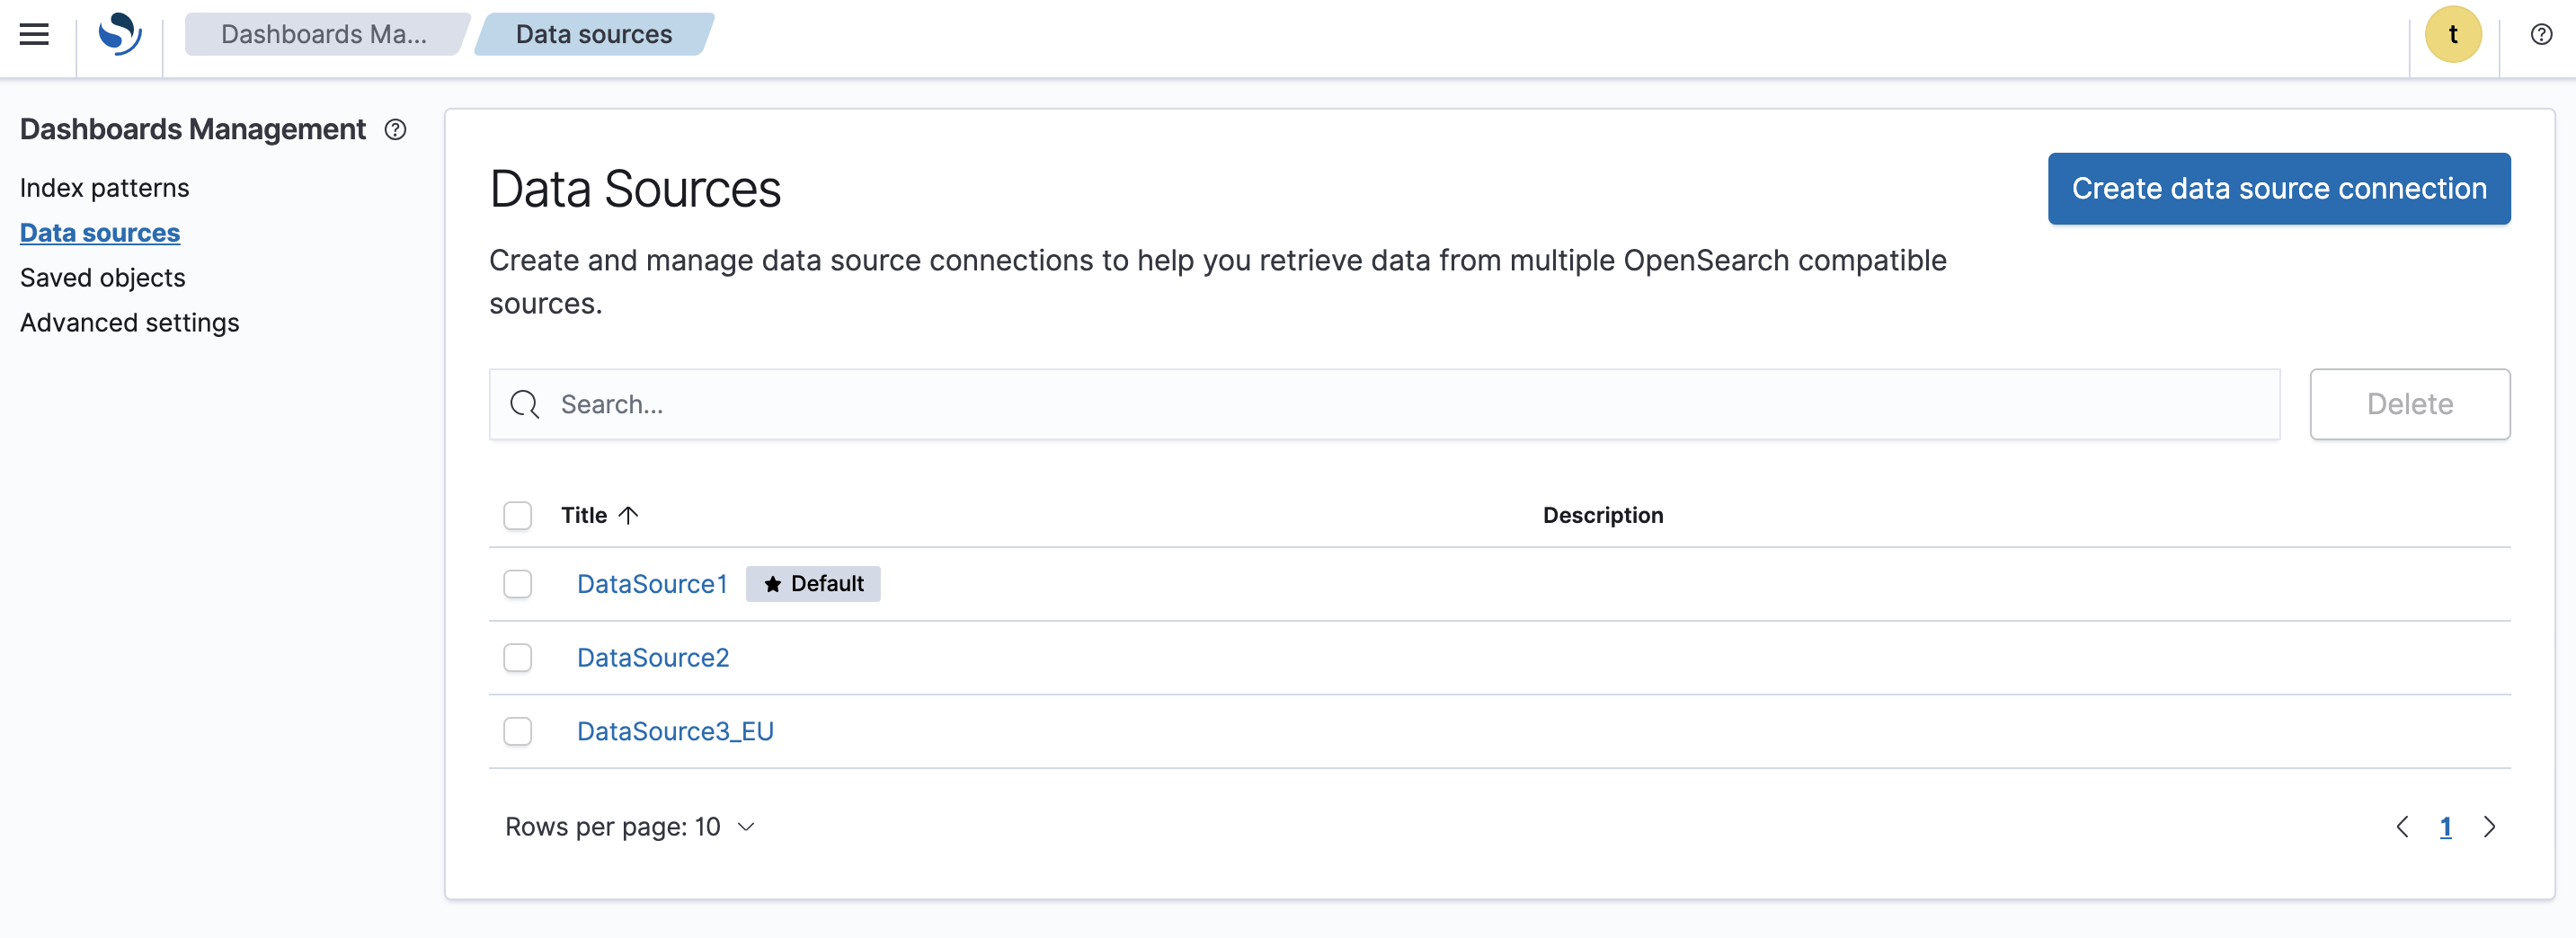Click the OpenSearch logo
Screen dimensions: 2576x938
(119, 33)
